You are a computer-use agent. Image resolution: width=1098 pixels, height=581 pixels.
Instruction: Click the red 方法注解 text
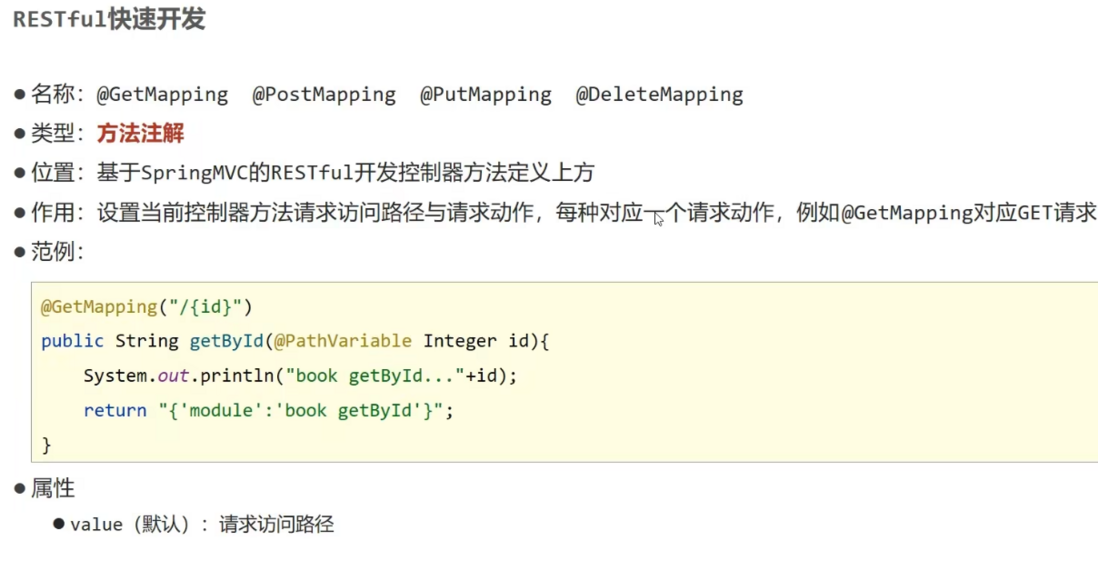pyautogui.click(x=140, y=133)
